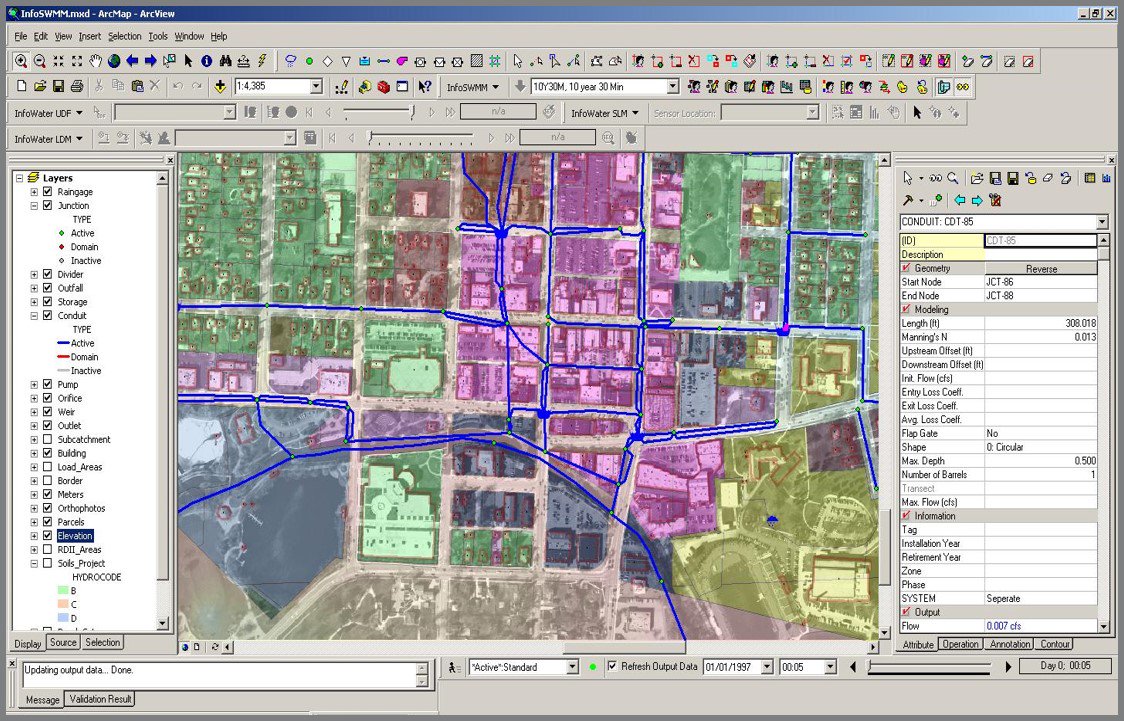Click the 0.007 cfs Flow value
This screenshot has height=721, width=1124.
(1004, 626)
